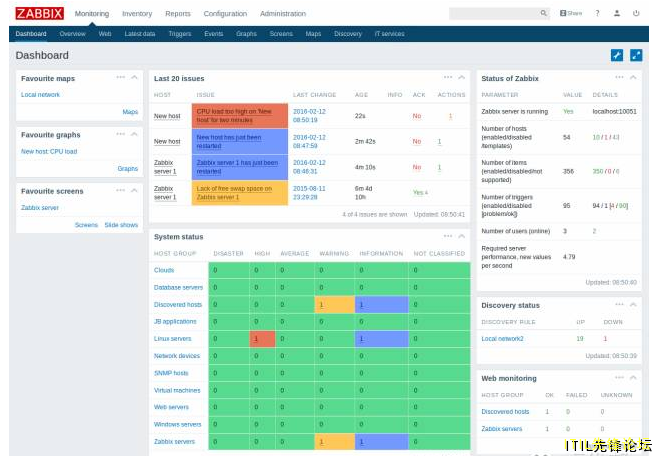Select the localhost:10051 details value
The width and height of the screenshot is (652, 456).
point(615,111)
